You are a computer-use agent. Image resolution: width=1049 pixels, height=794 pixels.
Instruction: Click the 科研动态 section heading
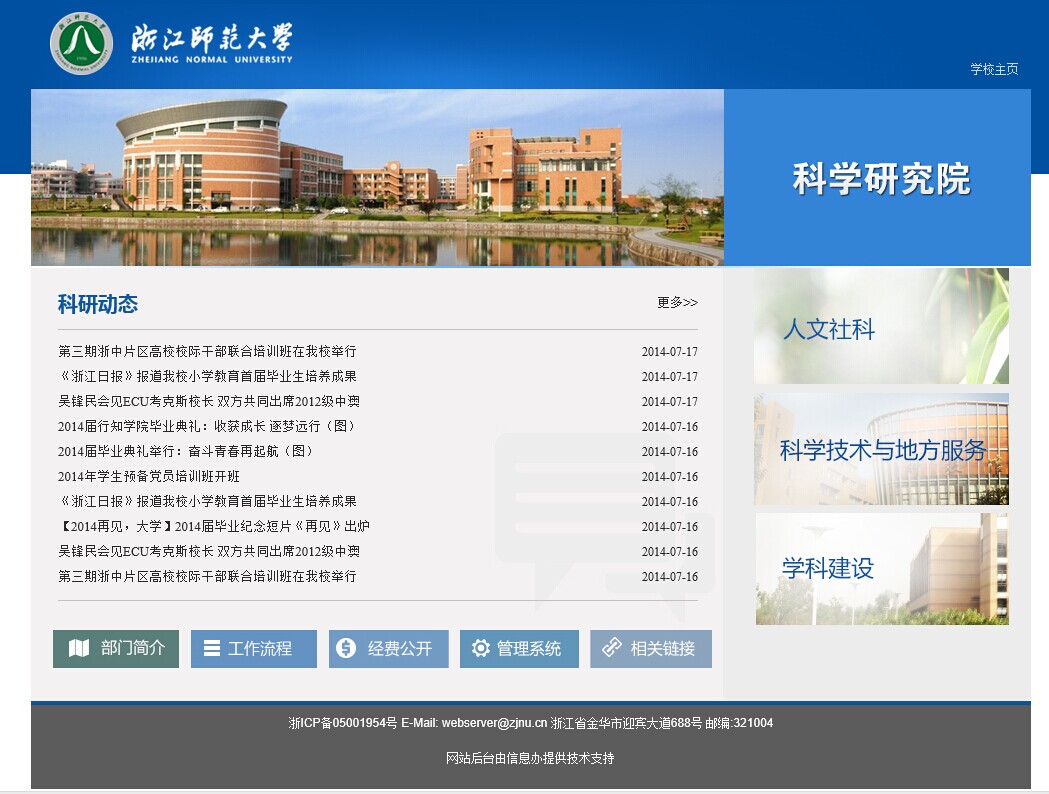(98, 304)
